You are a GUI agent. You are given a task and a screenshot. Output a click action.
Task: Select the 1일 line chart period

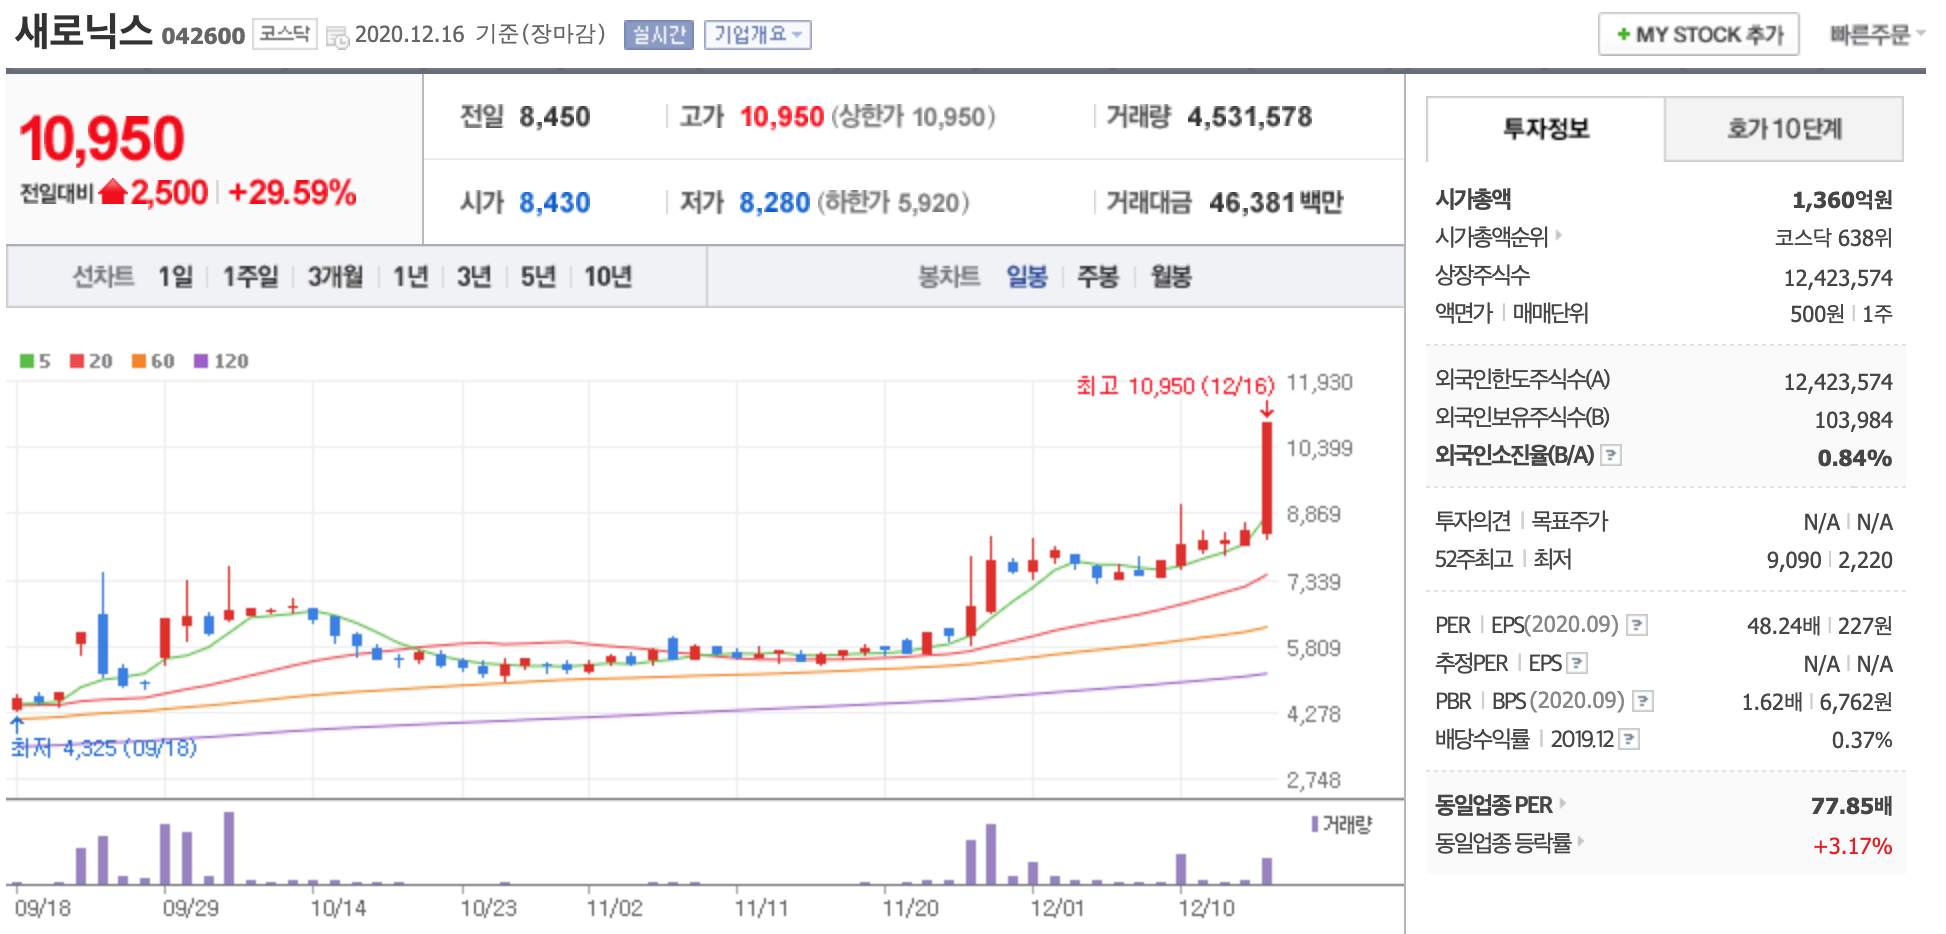175,277
